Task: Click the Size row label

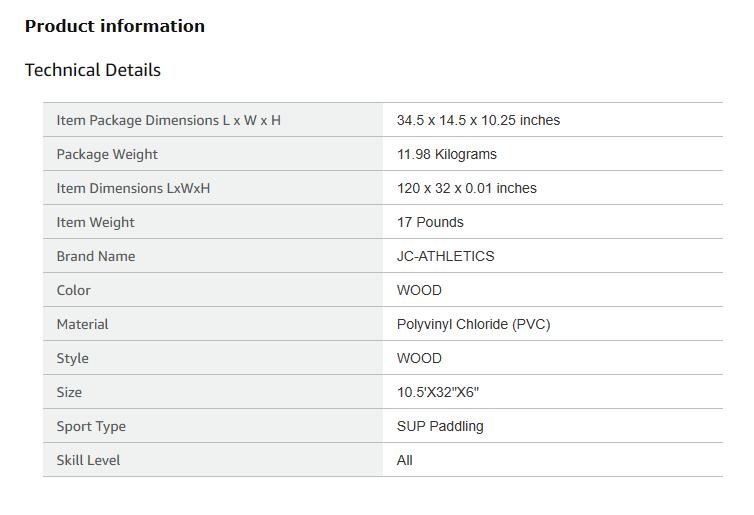Action: [x=69, y=392]
